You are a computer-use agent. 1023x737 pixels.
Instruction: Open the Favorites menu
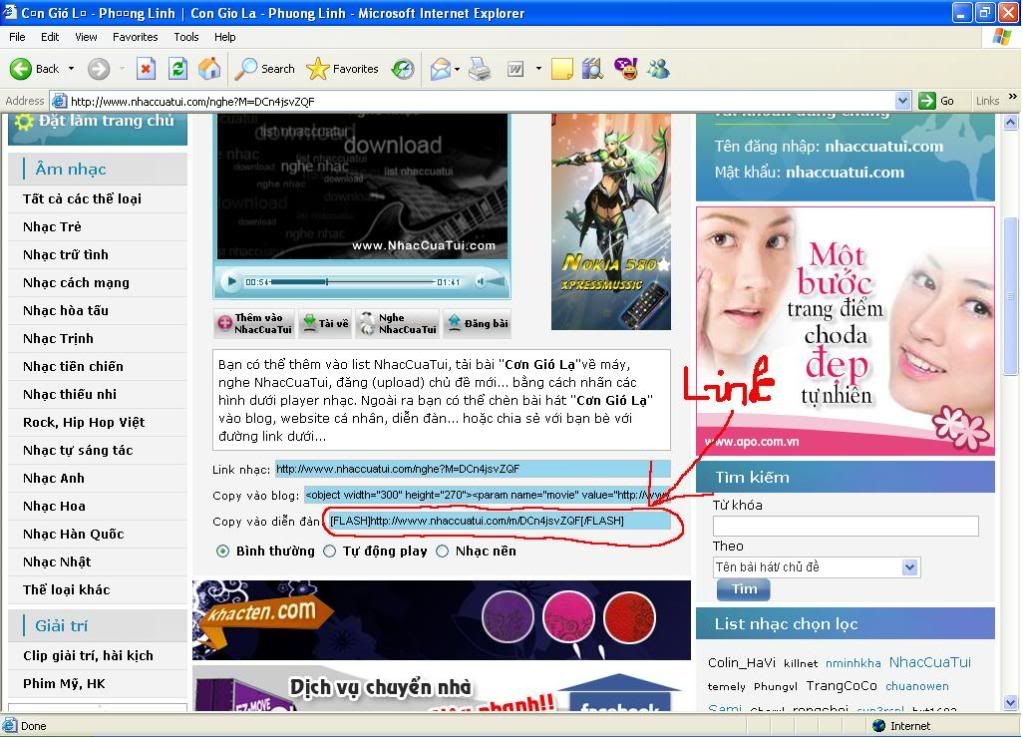point(135,37)
